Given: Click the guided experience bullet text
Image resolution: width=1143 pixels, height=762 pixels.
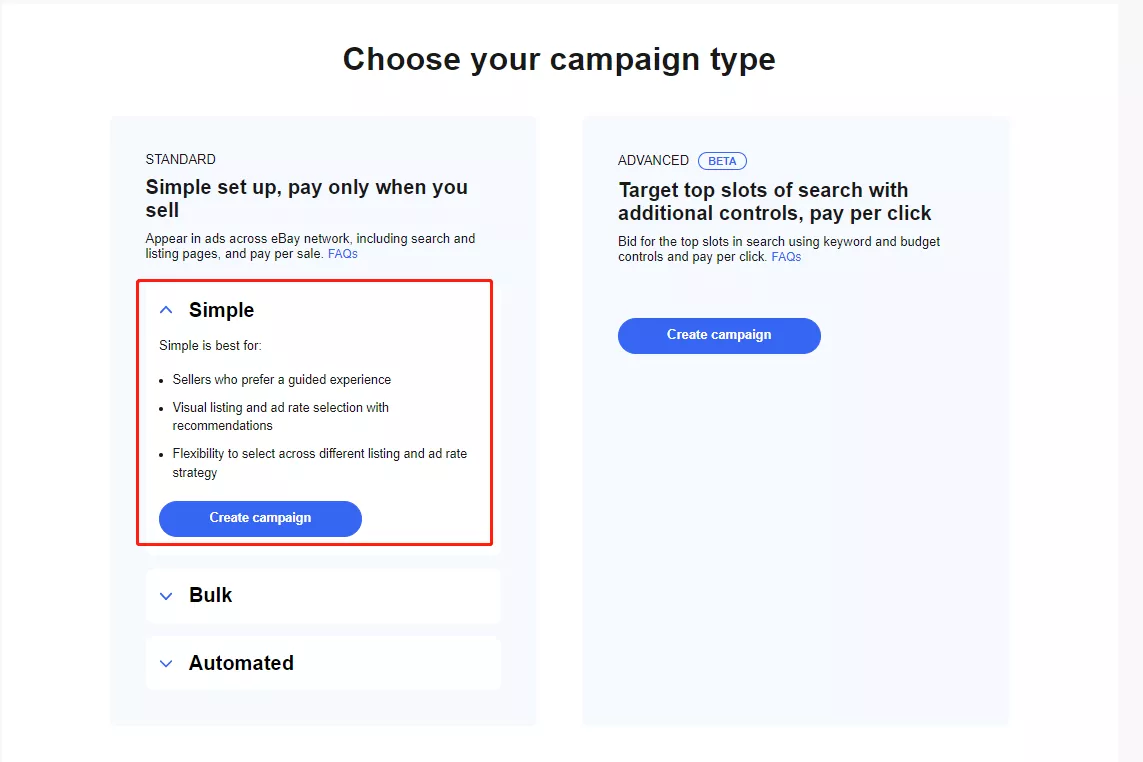Looking at the screenshot, I should pos(281,380).
